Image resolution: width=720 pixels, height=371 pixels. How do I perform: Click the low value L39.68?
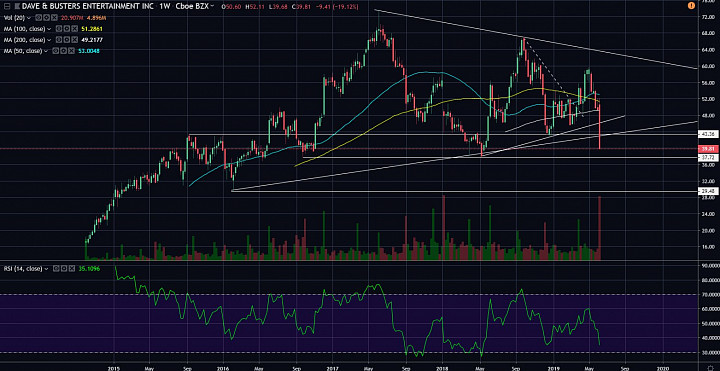(278, 6)
